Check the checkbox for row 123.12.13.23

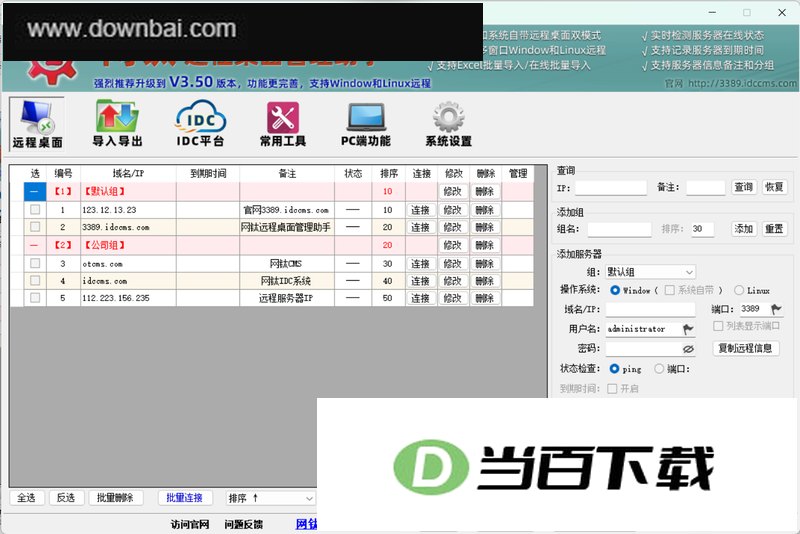[x=35, y=210]
